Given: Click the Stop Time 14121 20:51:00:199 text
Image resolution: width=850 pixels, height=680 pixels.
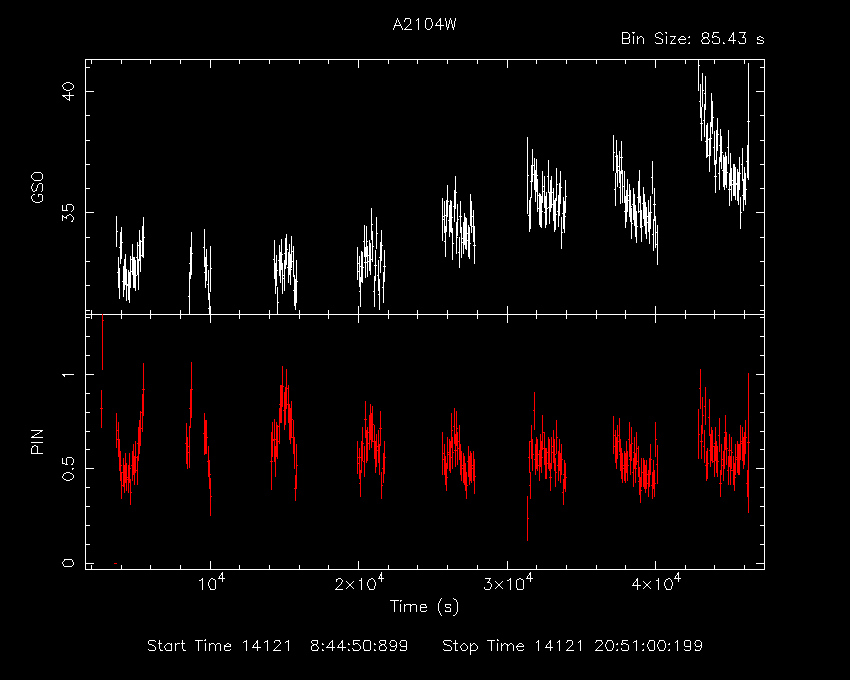Looking at the screenshot, I should tap(572, 646).
